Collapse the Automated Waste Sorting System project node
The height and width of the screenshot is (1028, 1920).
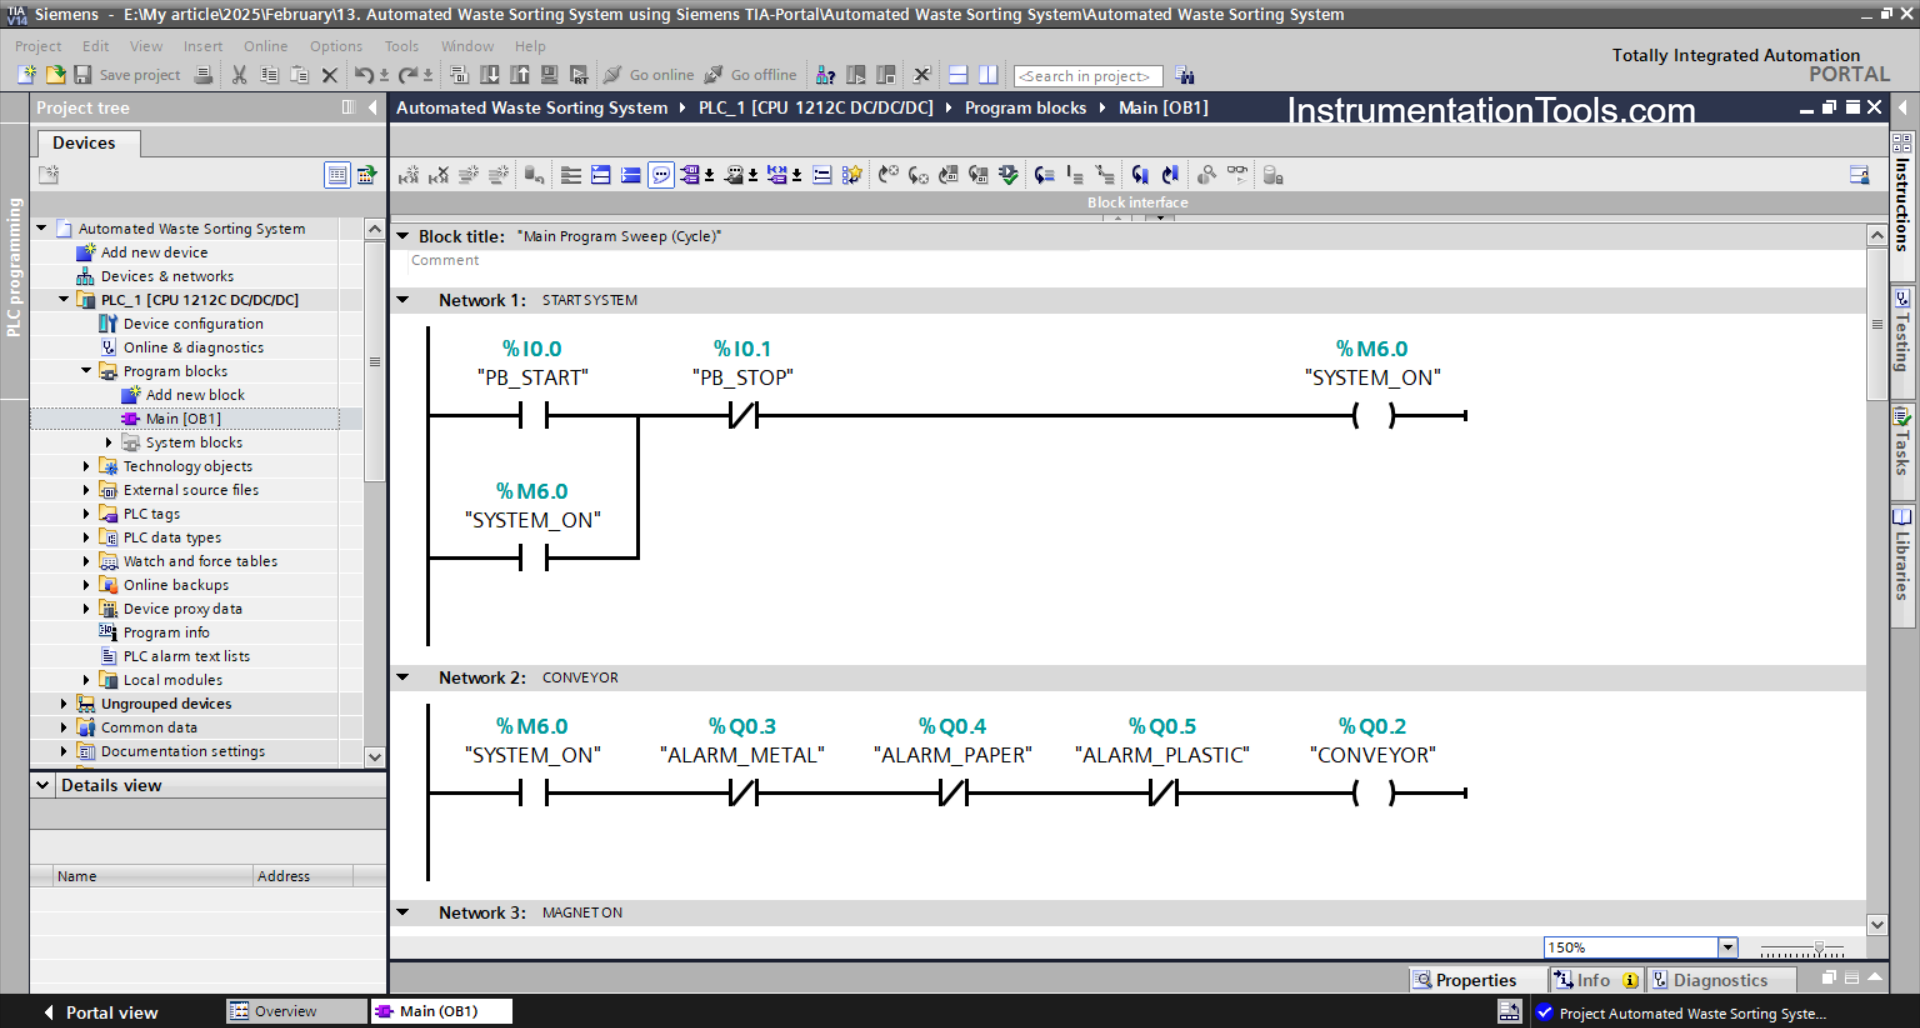tap(42, 228)
